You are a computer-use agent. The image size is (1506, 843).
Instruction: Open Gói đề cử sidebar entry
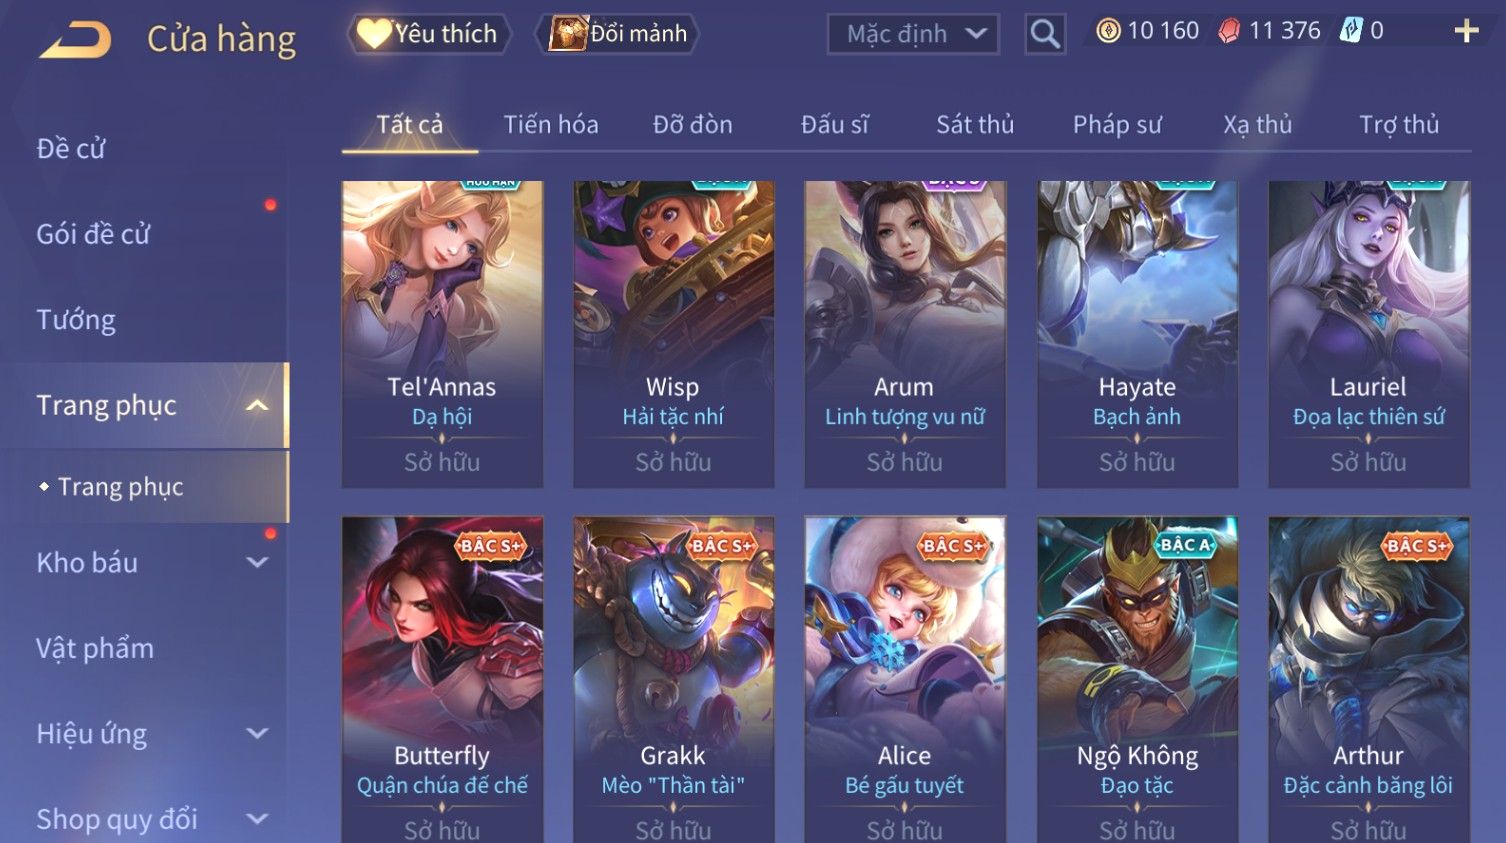click(93, 234)
